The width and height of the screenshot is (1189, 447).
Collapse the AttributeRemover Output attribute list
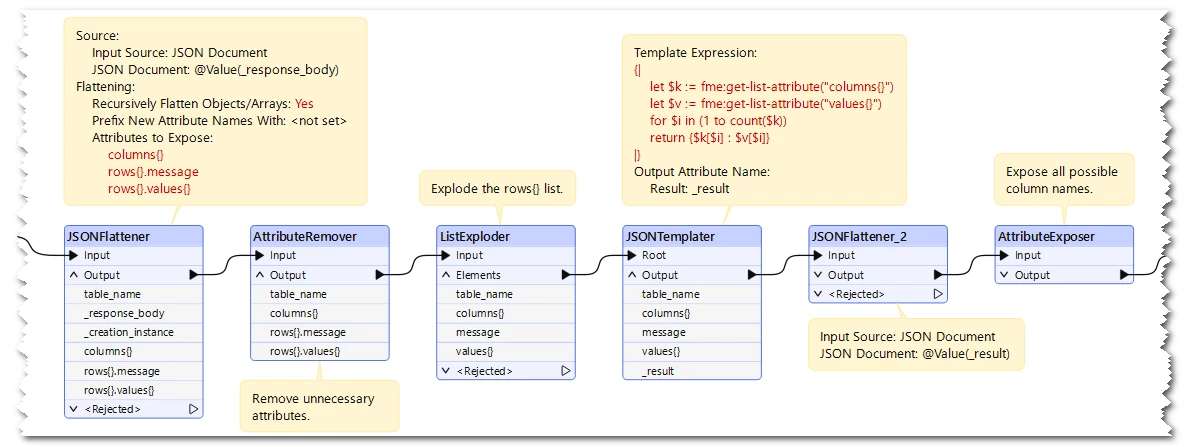pyautogui.click(x=259, y=275)
